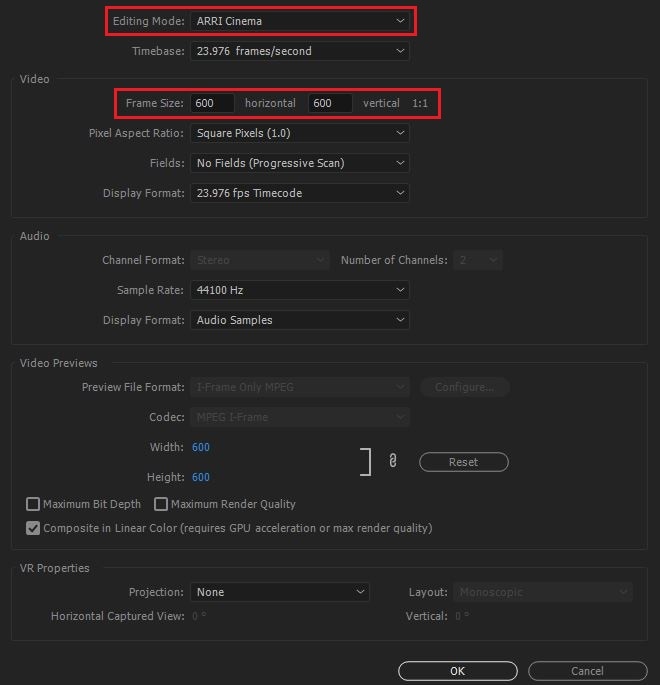Open the Sample Rate dropdown
660x685 pixels.
300,290
